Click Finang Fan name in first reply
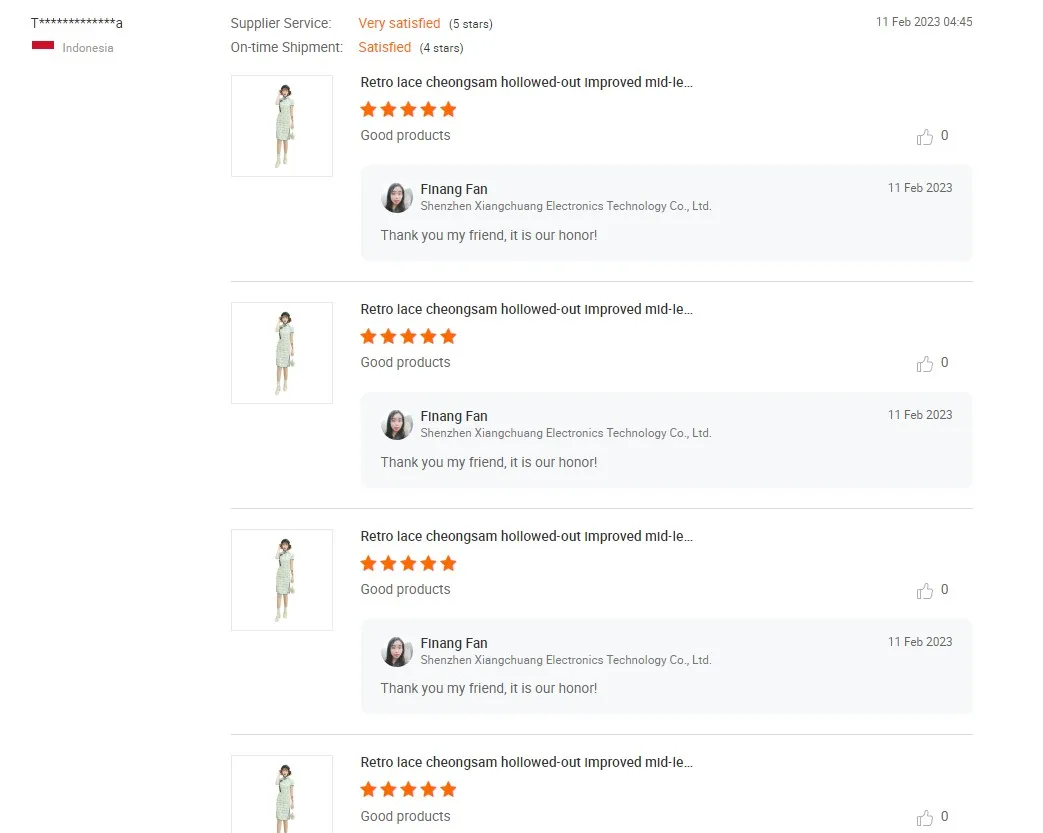The height and width of the screenshot is (833, 1043). coord(454,189)
